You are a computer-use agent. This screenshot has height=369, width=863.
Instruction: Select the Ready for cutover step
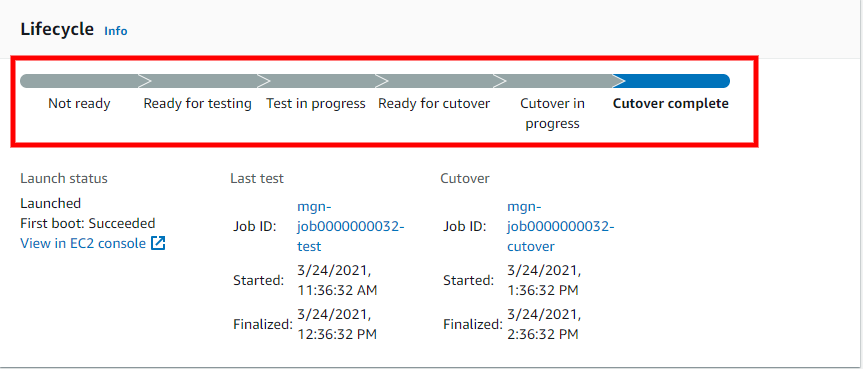tap(434, 104)
